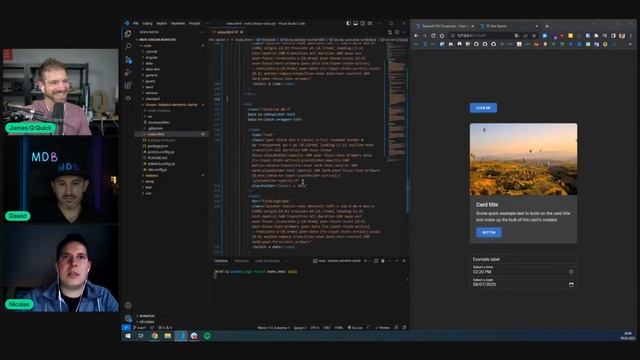Open the Search view in VS Code activity bar
Screen dimensions: 640x360
pyautogui.click(x=128, y=47)
